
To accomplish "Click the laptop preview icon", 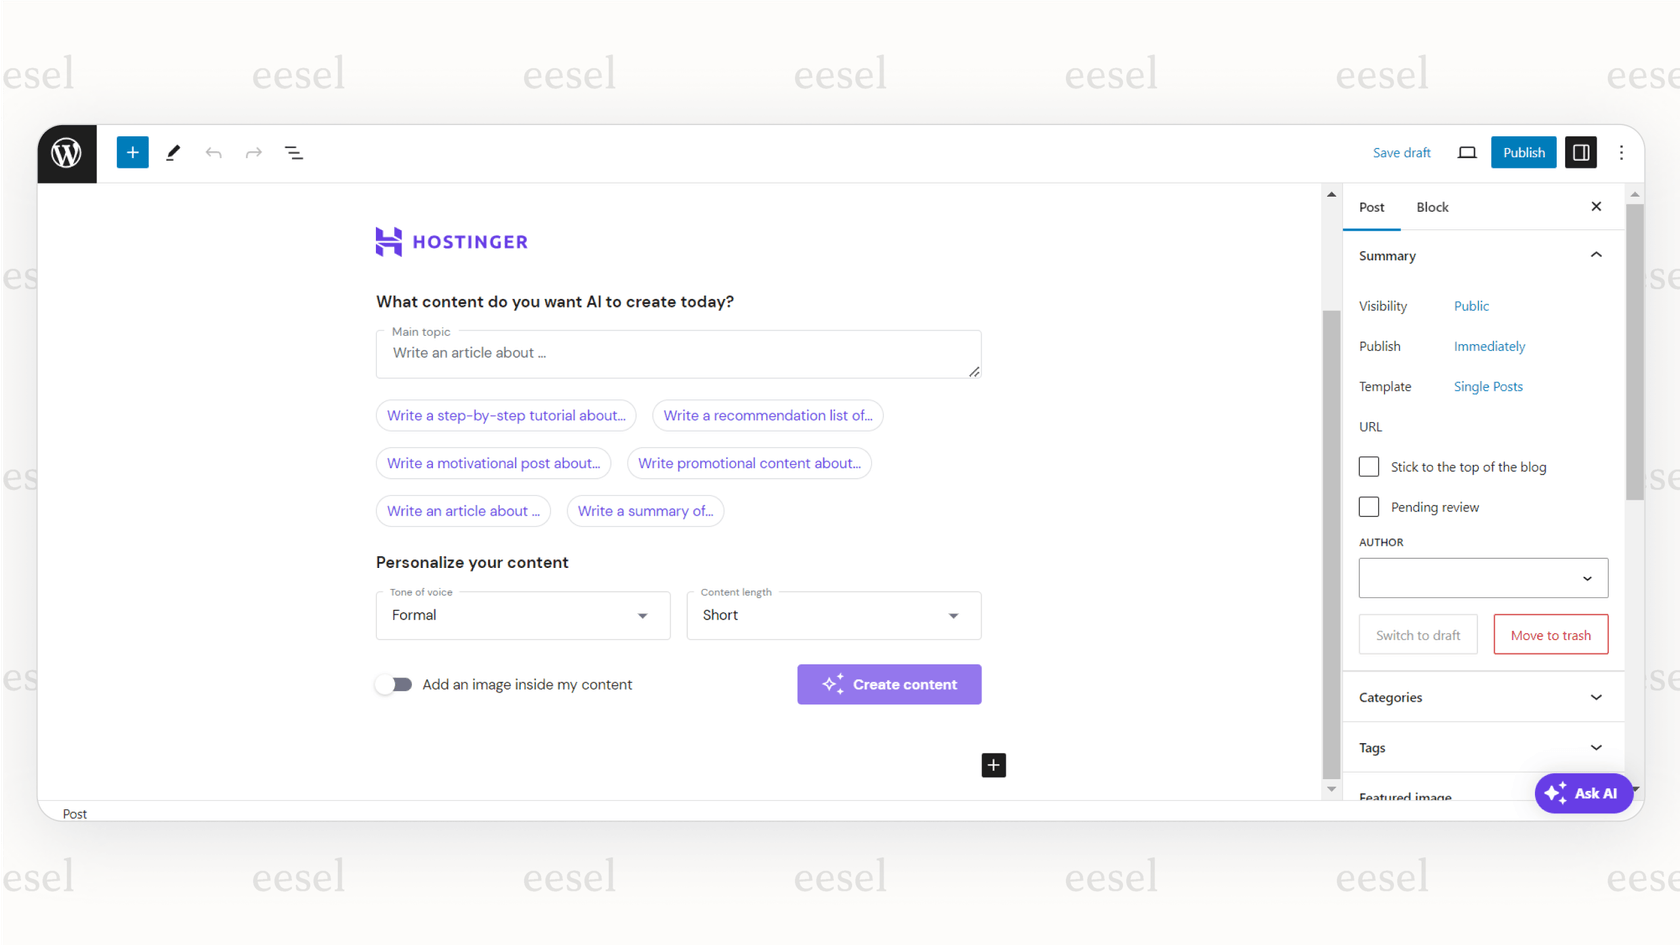I will 1466,153.
